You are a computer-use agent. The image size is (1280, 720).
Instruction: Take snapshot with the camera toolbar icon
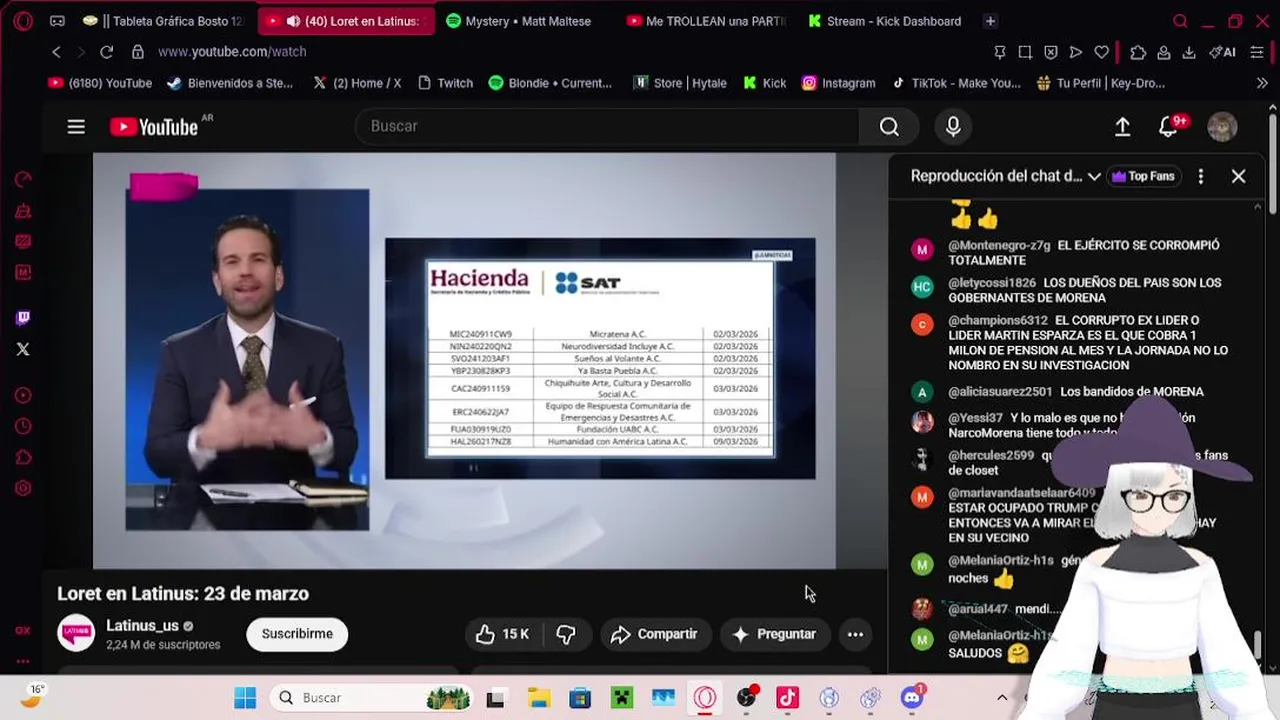point(1025,52)
